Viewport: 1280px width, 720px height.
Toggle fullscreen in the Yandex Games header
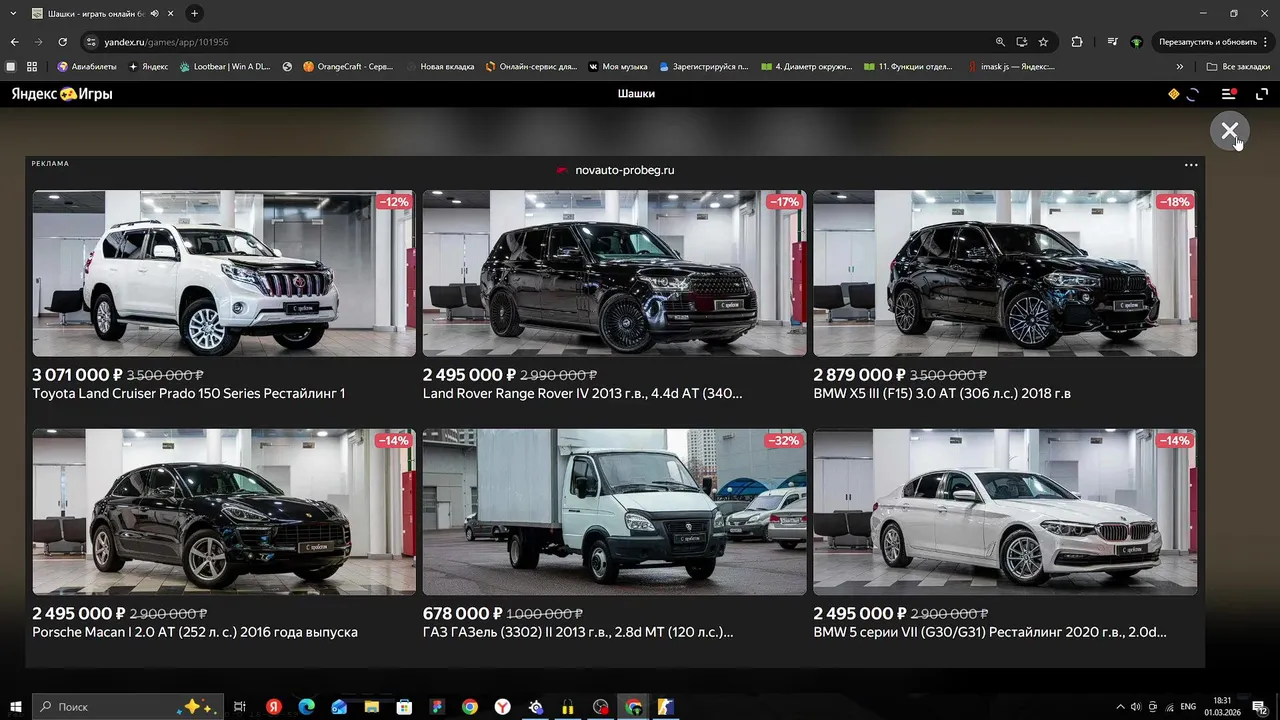[x=1262, y=94]
